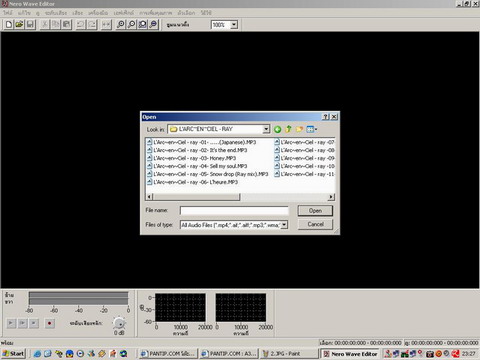Viewport: 480px width, 360px height.
Task: Expand the Look in folder dropdown
Action: pyautogui.click(x=266, y=129)
